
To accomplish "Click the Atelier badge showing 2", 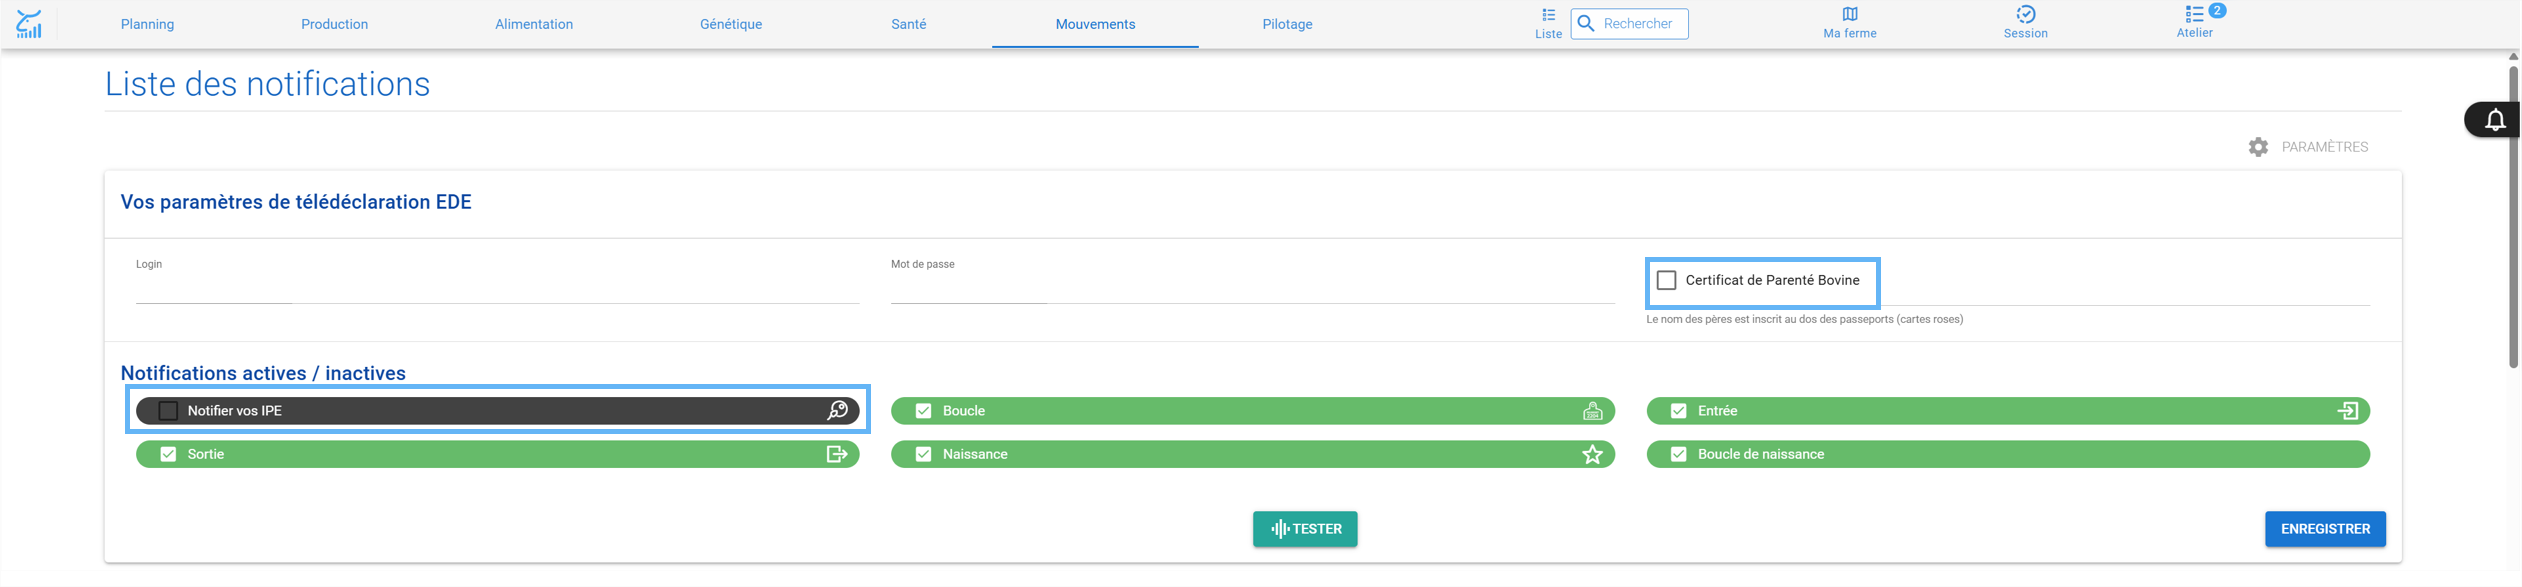I will pyautogui.click(x=2217, y=10).
